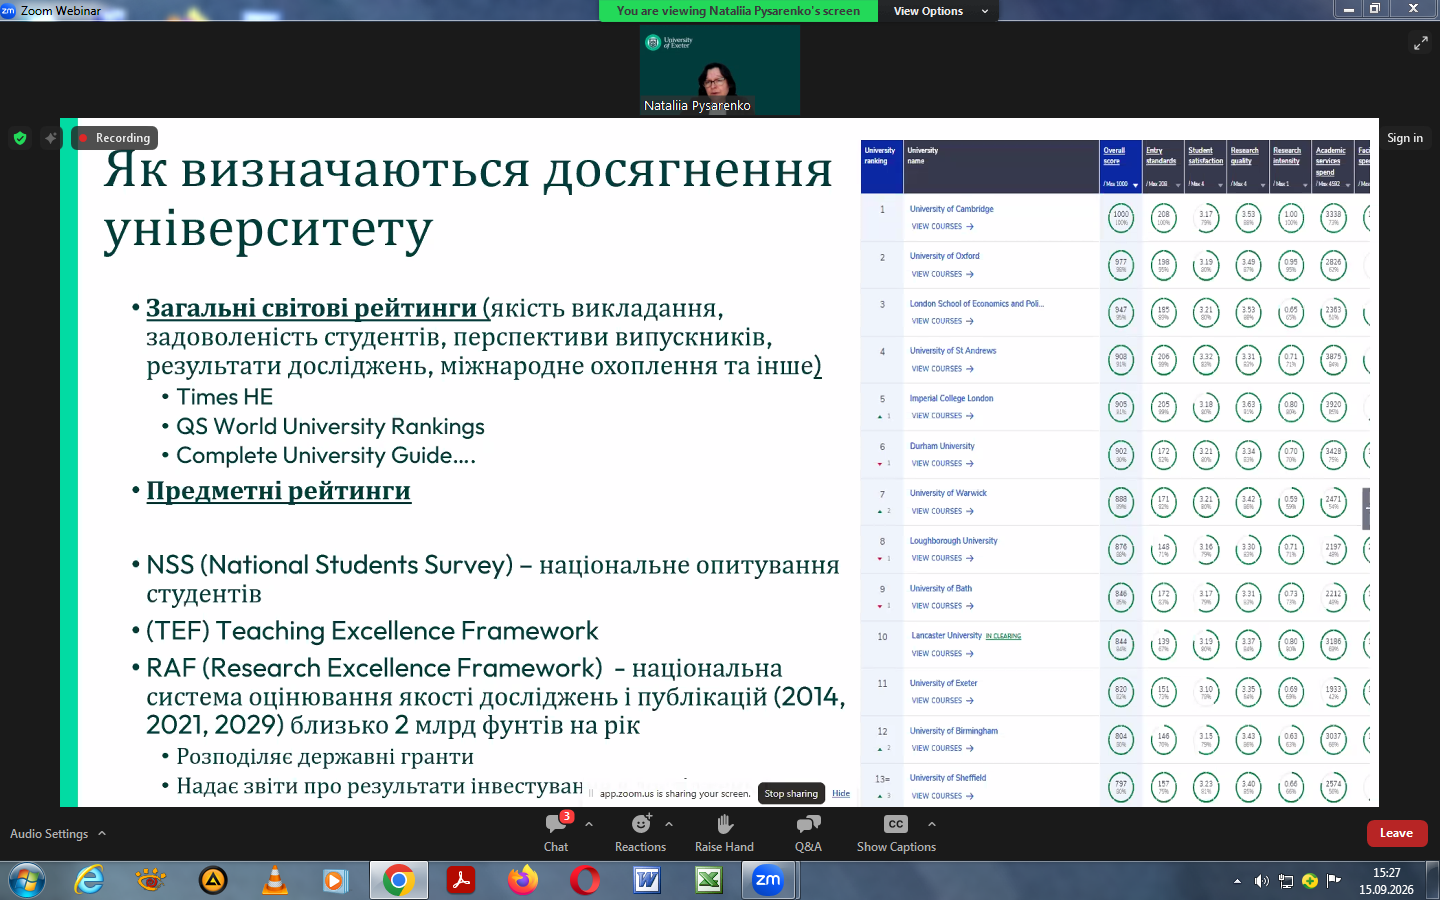Launch Internet Explorer from the taskbar

click(89, 880)
